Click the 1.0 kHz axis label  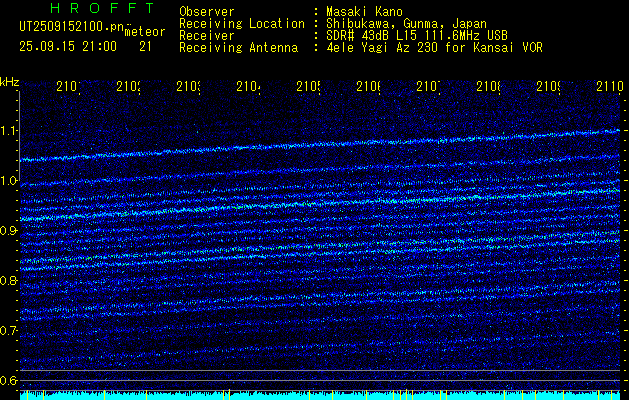click(x=9, y=181)
